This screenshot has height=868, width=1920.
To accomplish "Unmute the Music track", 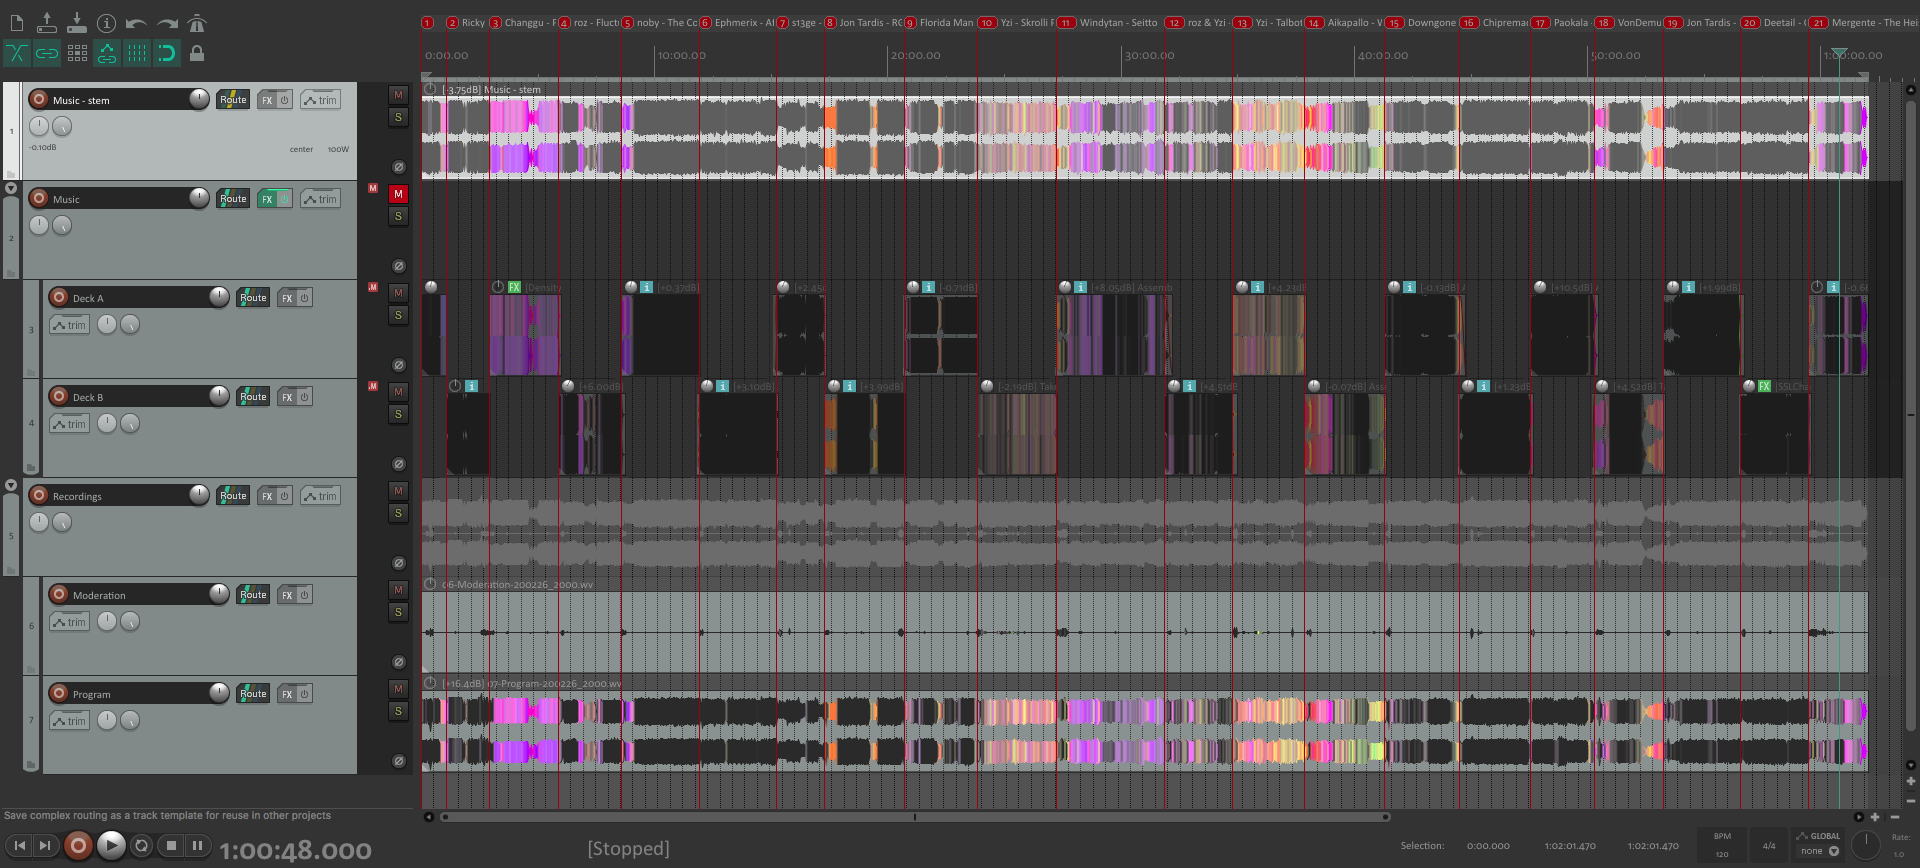I will click(398, 194).
